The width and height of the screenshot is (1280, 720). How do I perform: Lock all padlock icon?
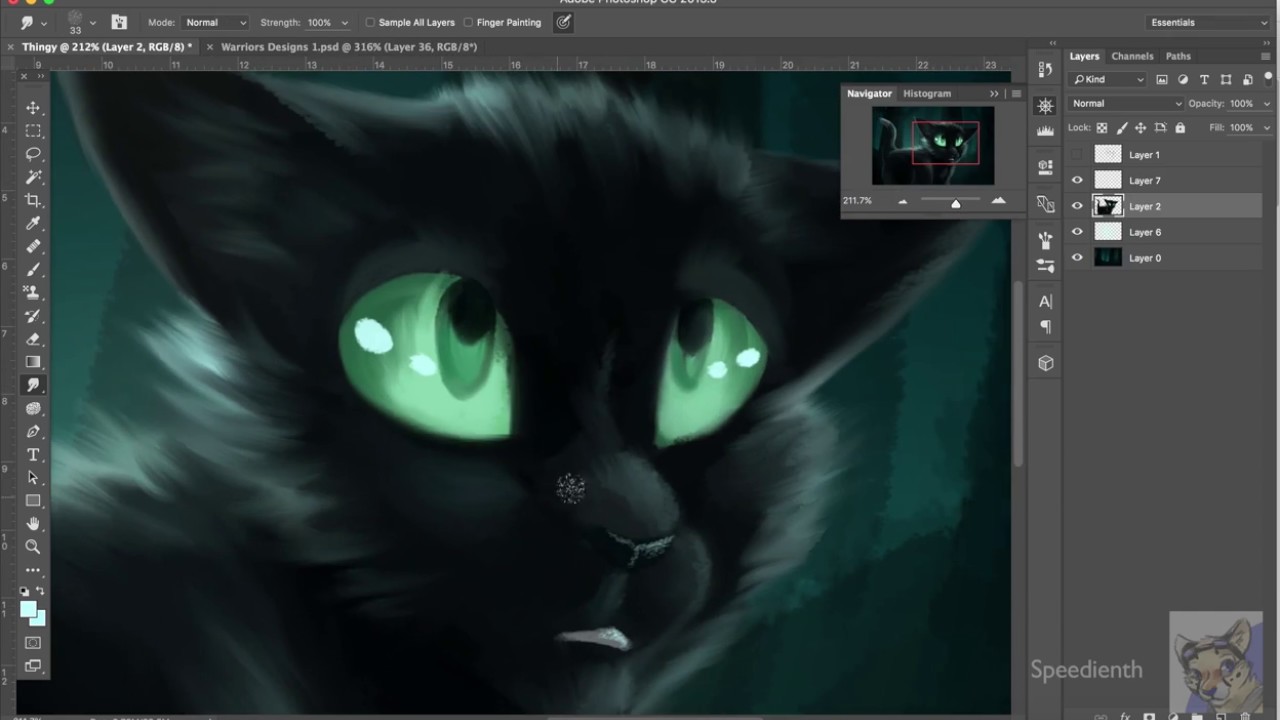click(1180, 128)
